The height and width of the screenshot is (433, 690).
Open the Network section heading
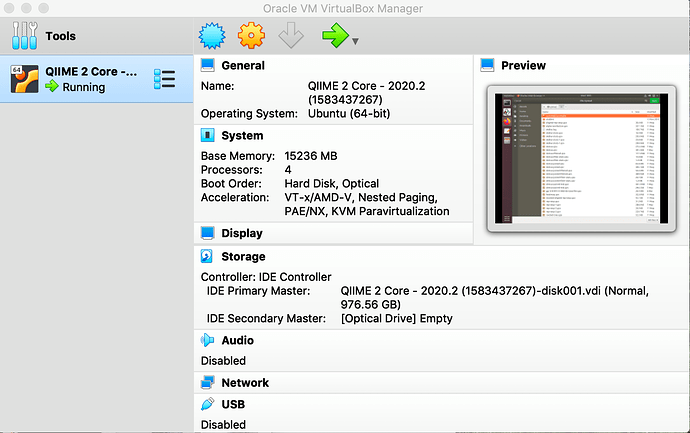click(245, 383)
